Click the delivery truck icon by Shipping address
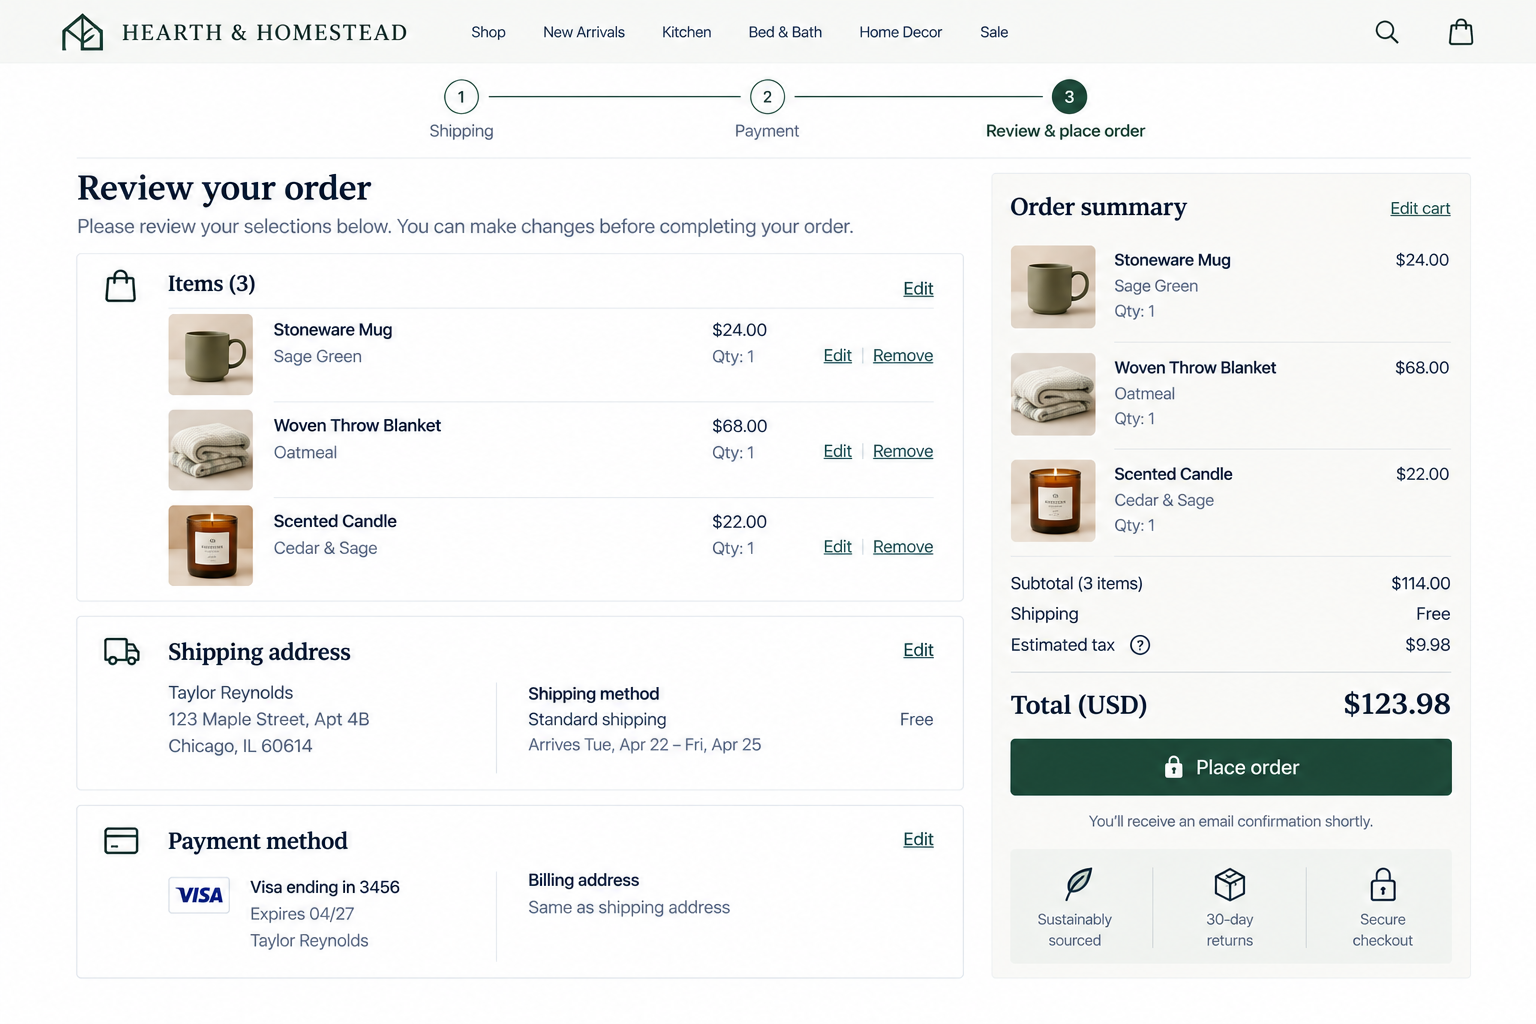This screenshot has width=1536, height=1024. pos(122,652)
